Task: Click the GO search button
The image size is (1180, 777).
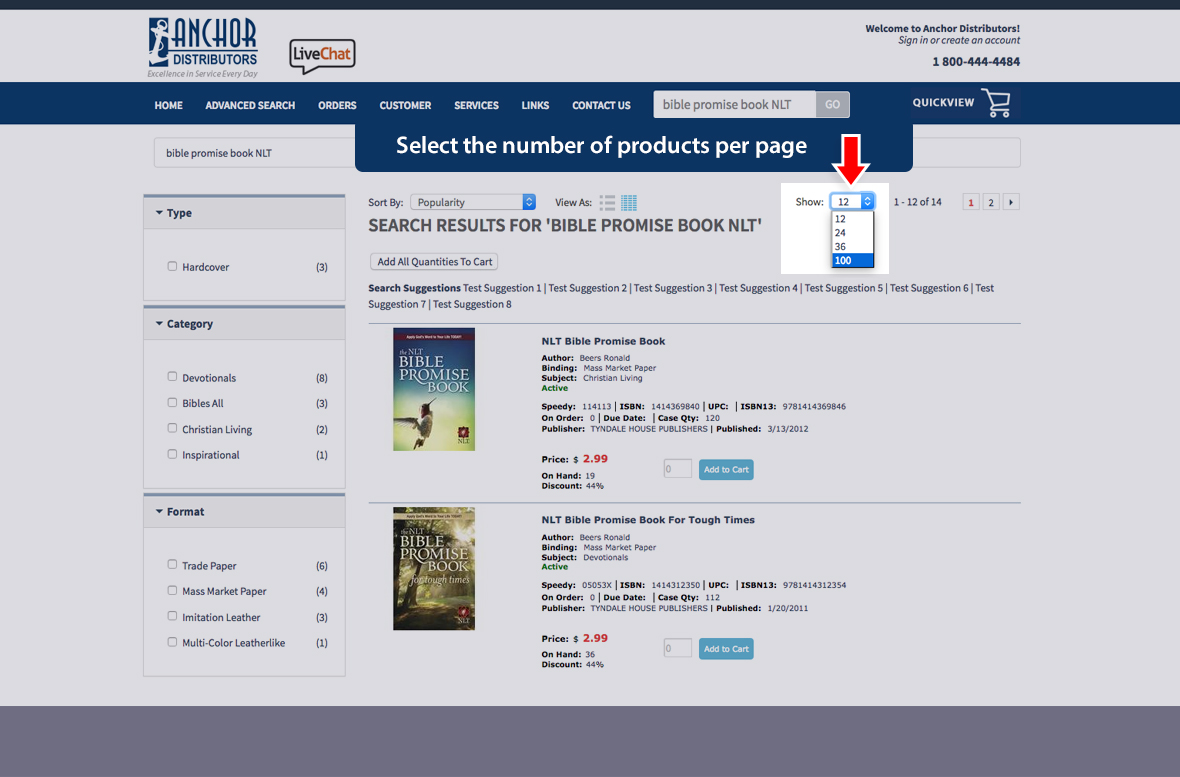Action: tap(832, 105)
